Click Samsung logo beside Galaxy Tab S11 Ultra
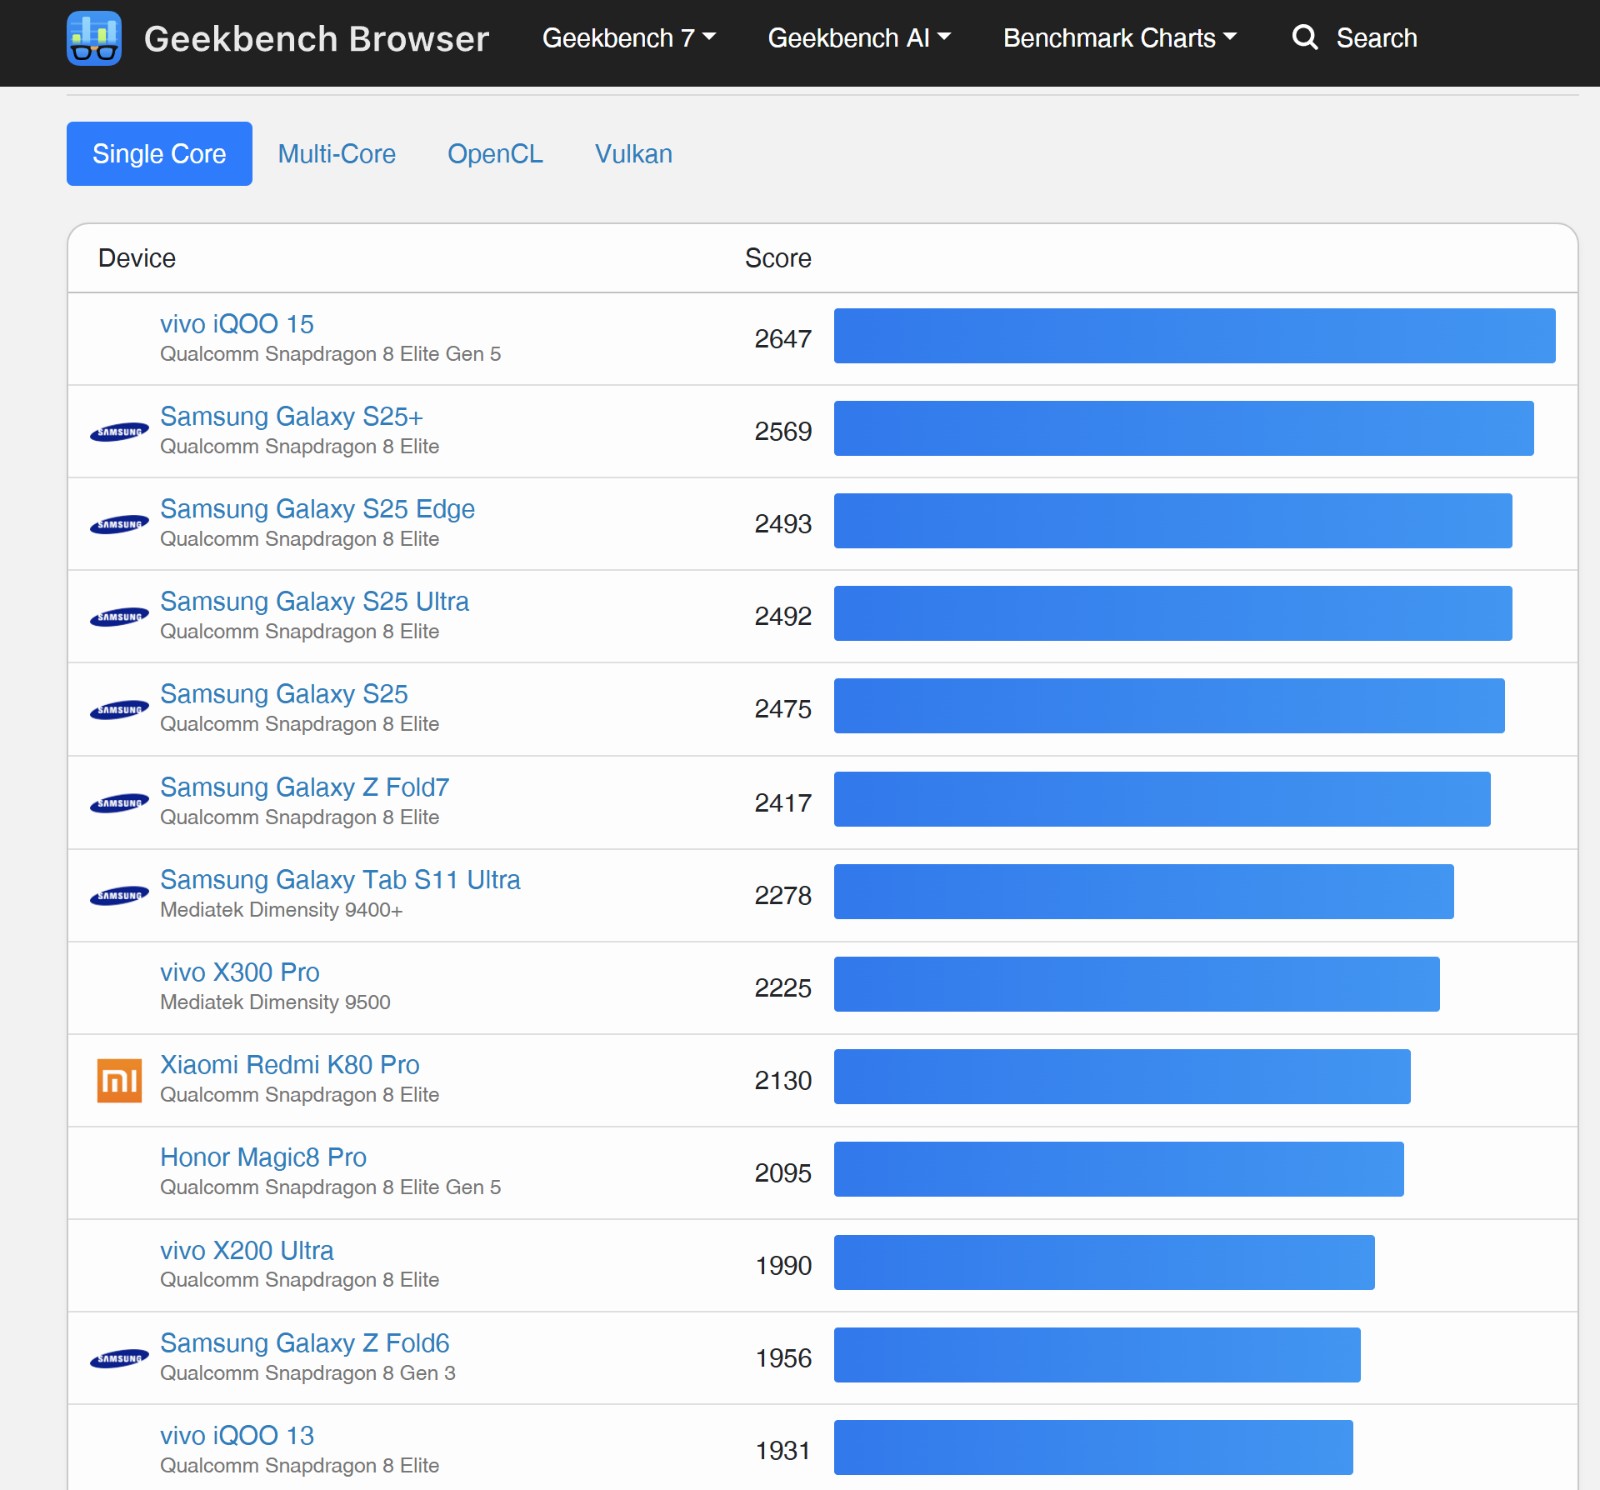This screenshot has height=1490, width=1600. [x=119, y=896]
